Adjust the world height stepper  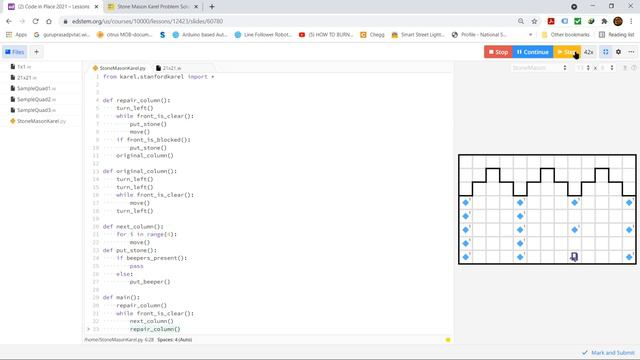611,68
